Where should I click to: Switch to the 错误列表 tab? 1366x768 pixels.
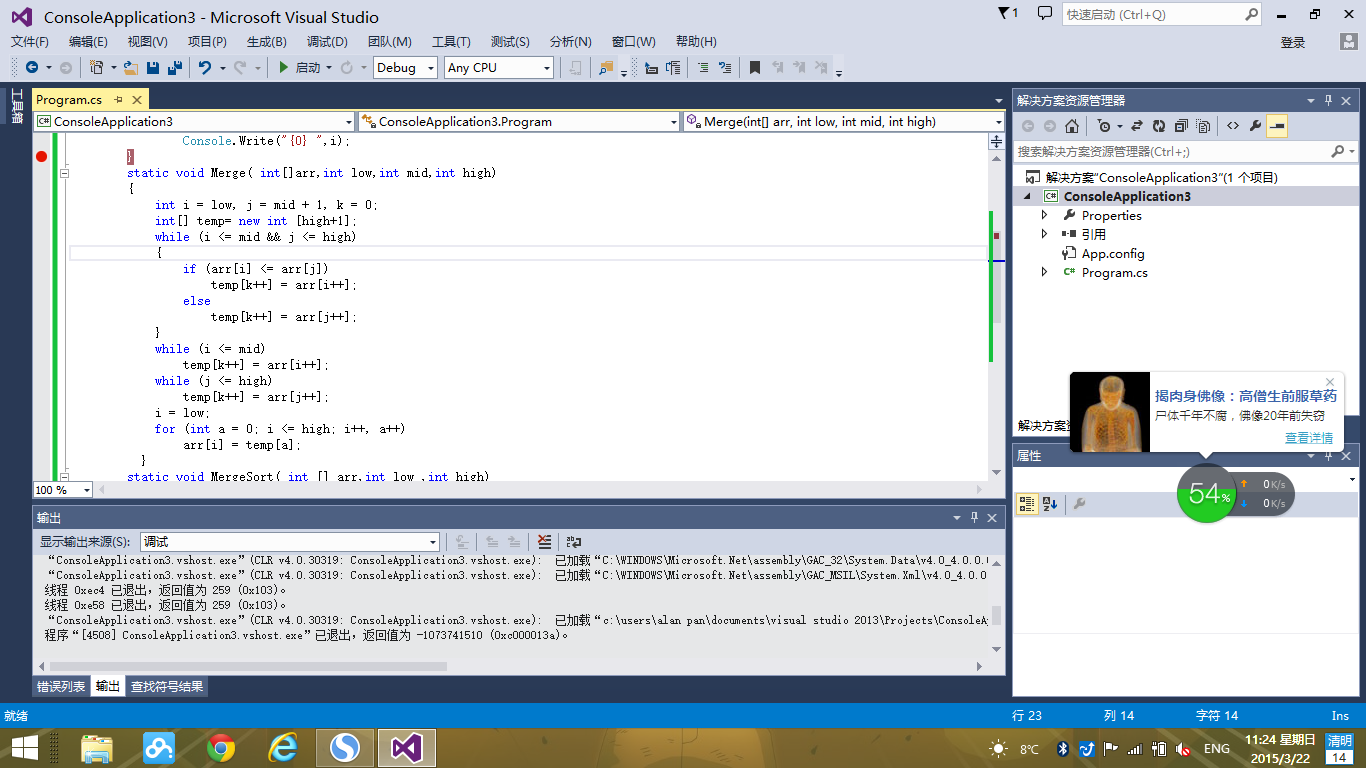pos(61,687)
